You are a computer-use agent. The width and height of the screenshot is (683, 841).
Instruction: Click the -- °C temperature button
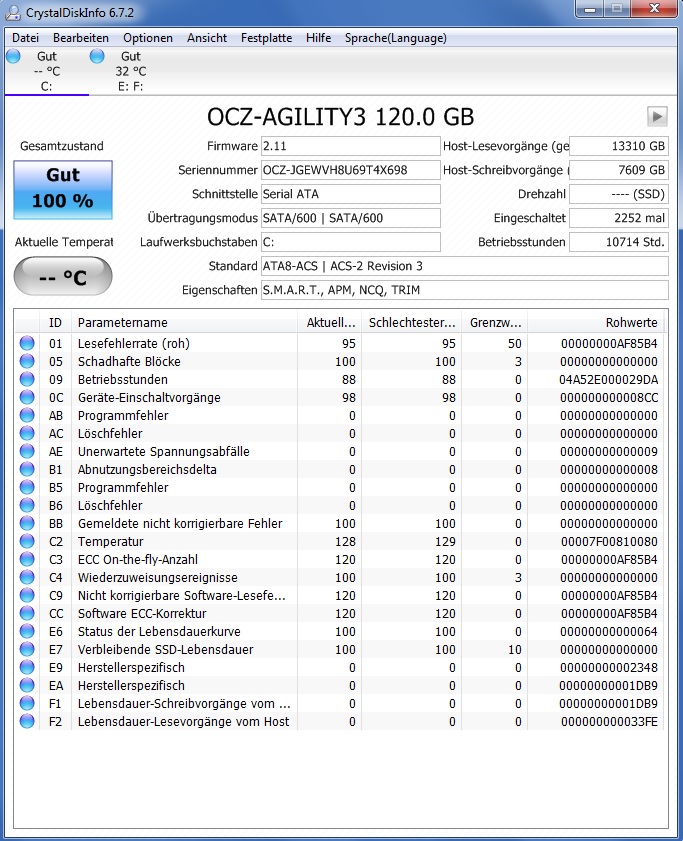coord(63,276)
